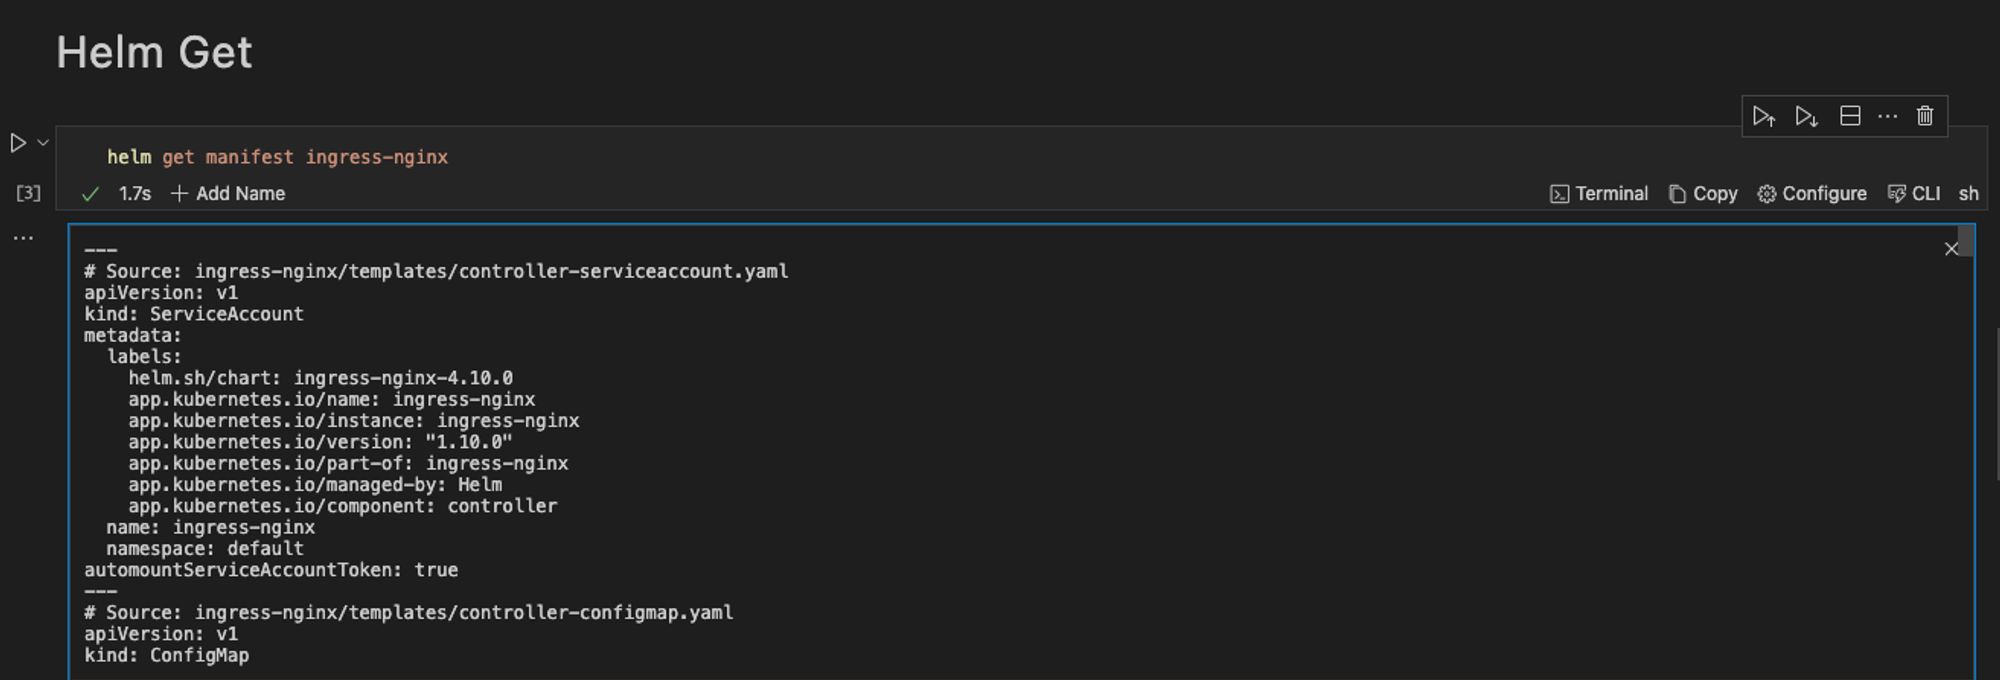The image size is (2000, 680).
Task: Click the green success checkmark
Action: coord(90,194)
